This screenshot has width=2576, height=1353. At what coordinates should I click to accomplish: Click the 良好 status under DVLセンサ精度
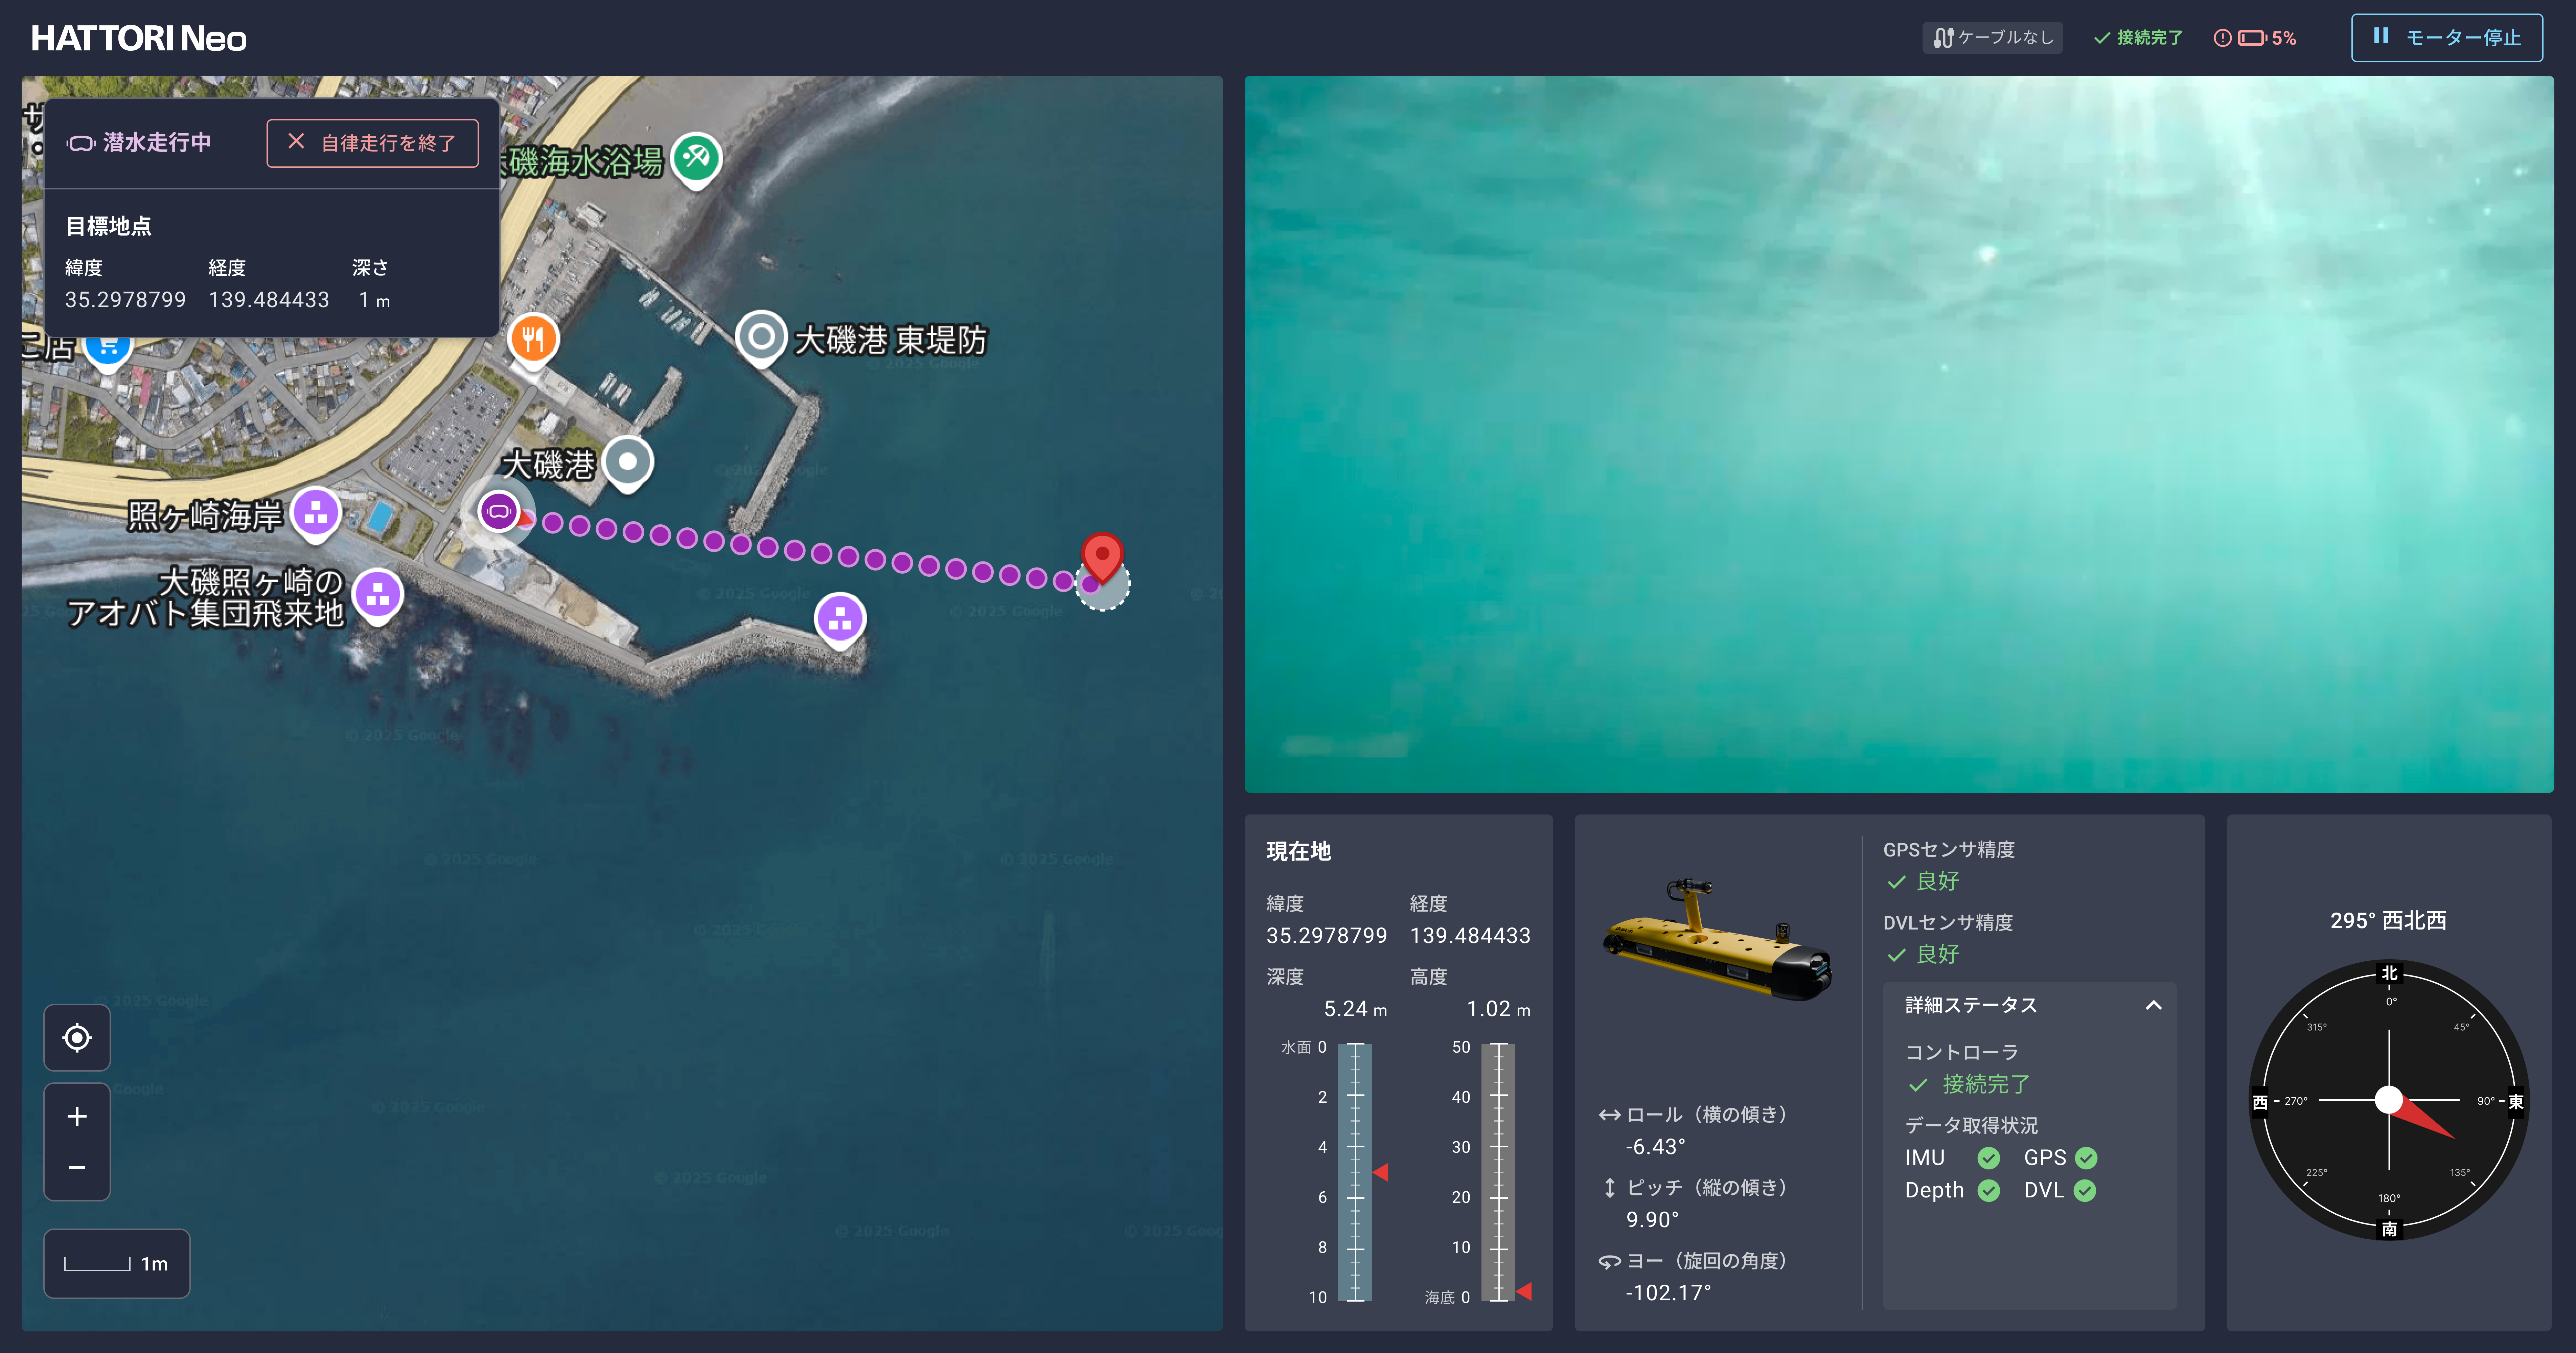[x=1923, y=954]
